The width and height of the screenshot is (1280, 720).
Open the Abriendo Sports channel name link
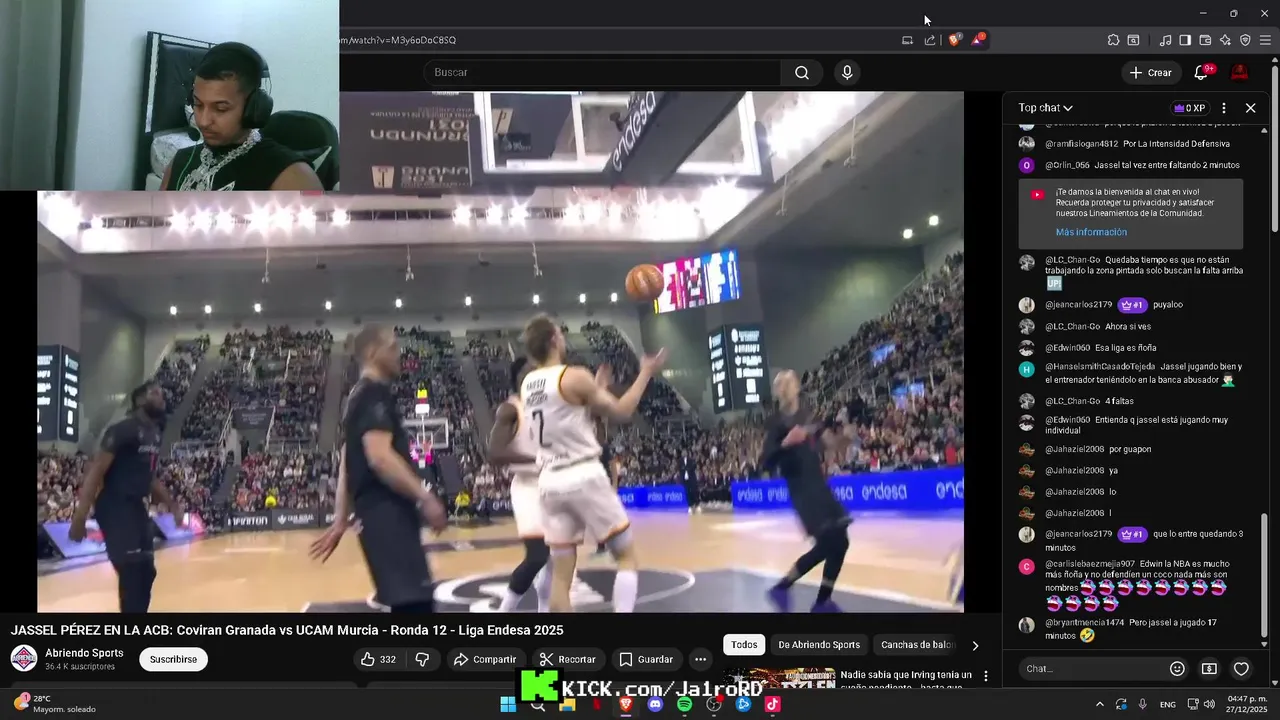(84, 653)
